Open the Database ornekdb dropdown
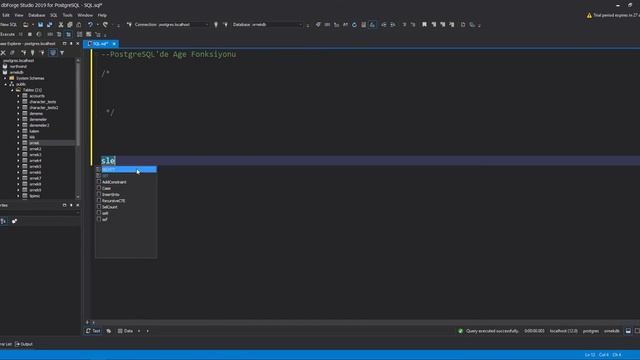Screen dimensions: 640x360 point(268,25)
